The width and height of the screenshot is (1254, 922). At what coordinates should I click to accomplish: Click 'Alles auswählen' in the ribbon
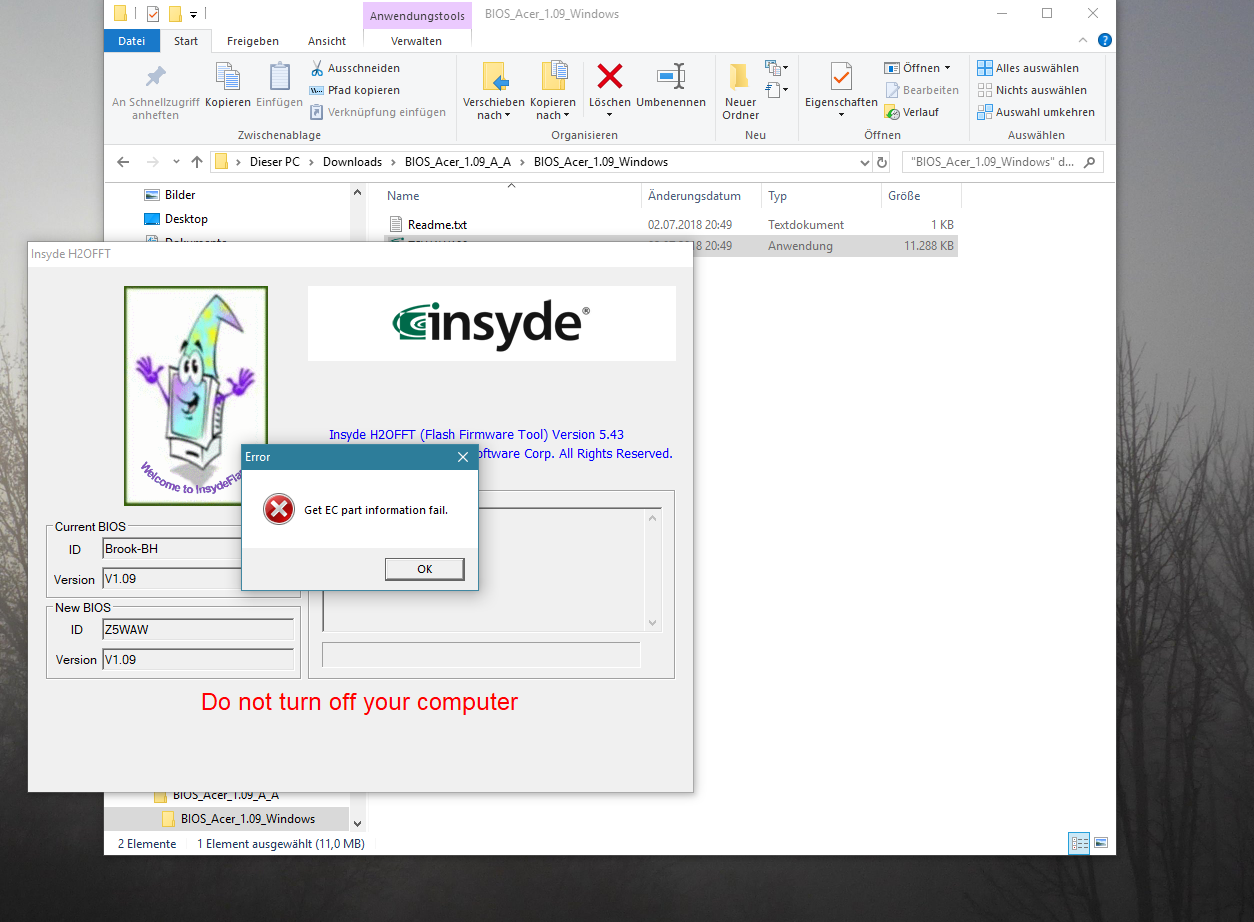pos(1028,68)
